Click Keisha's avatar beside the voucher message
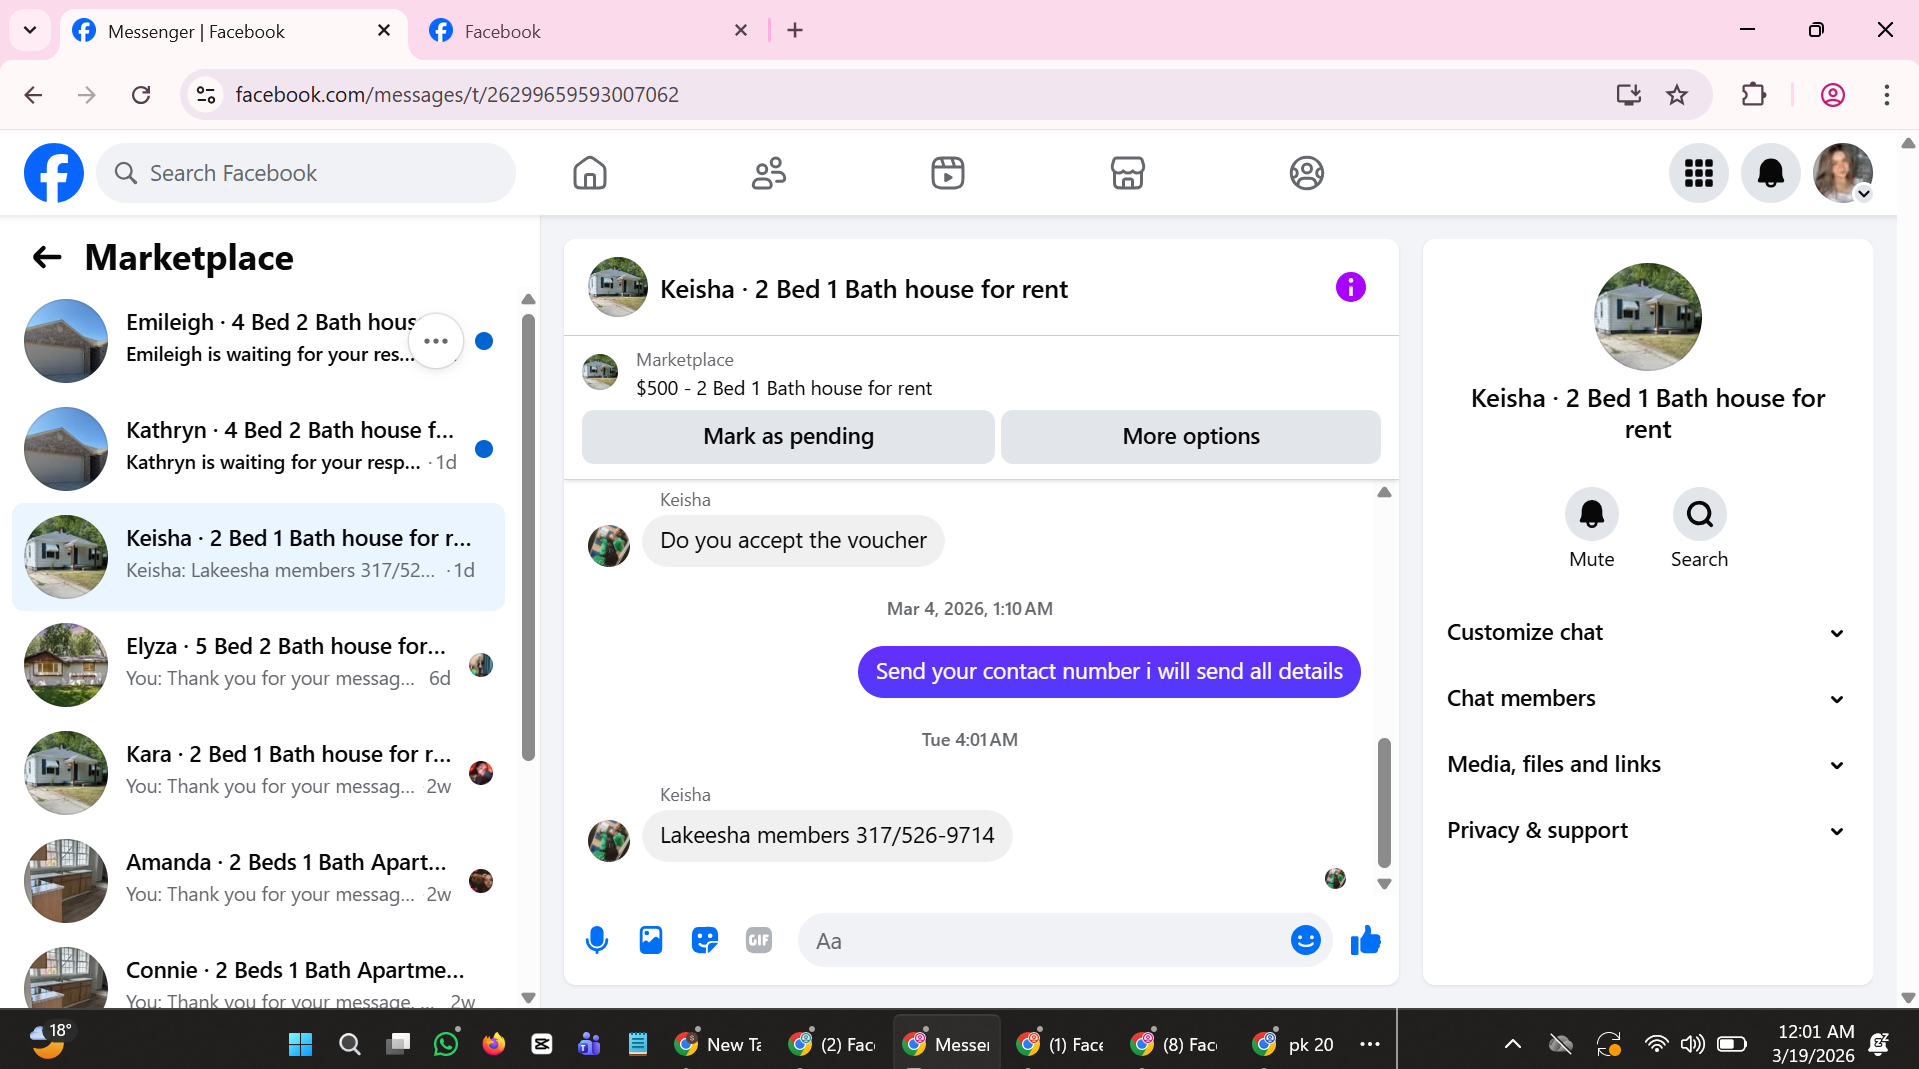Screen dimensions: 1919x1069 tap(608, 546)
